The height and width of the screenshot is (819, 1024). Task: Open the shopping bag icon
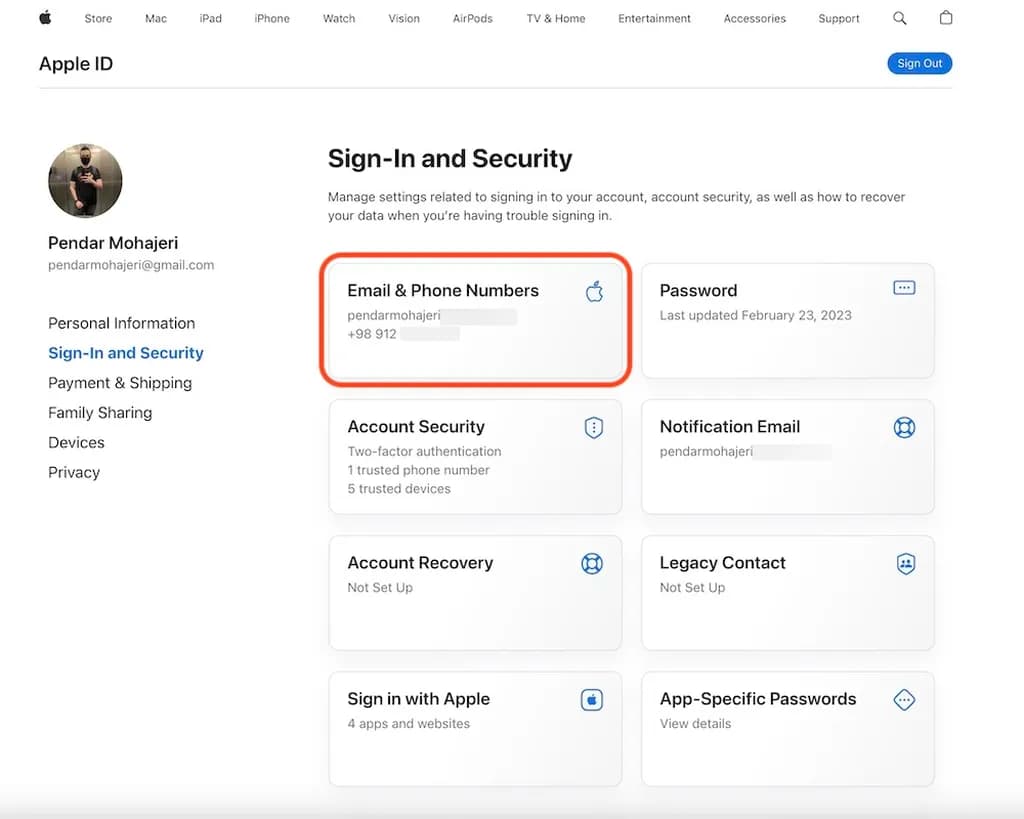[946, 18]
